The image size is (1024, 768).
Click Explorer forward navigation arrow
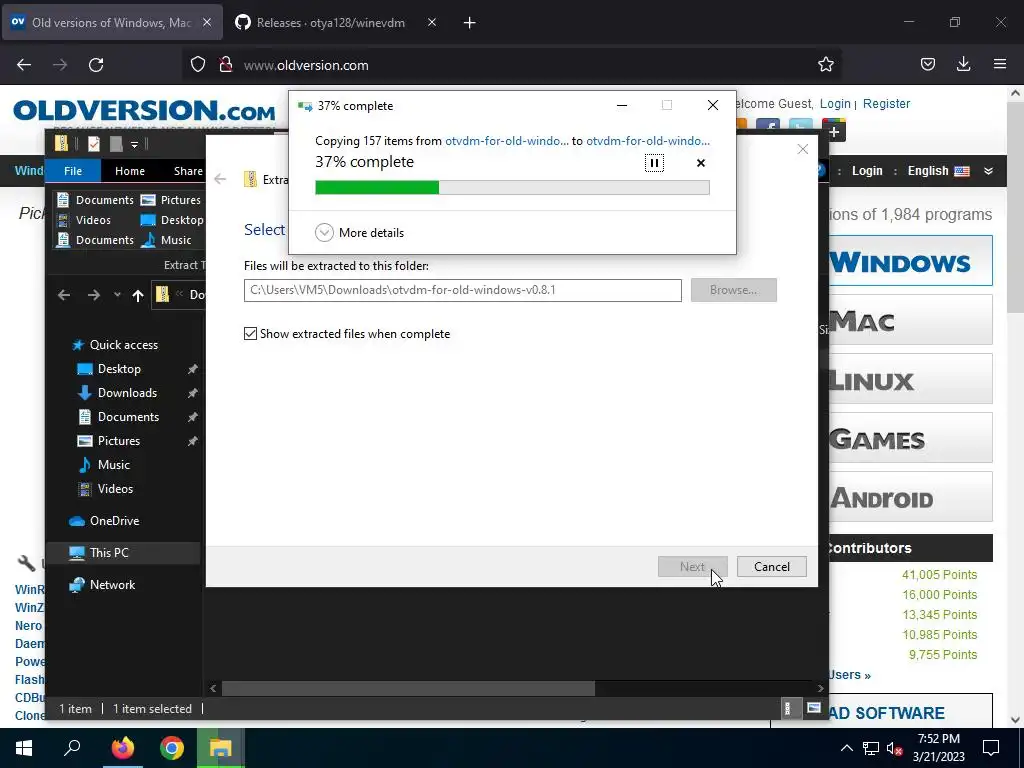93,295
